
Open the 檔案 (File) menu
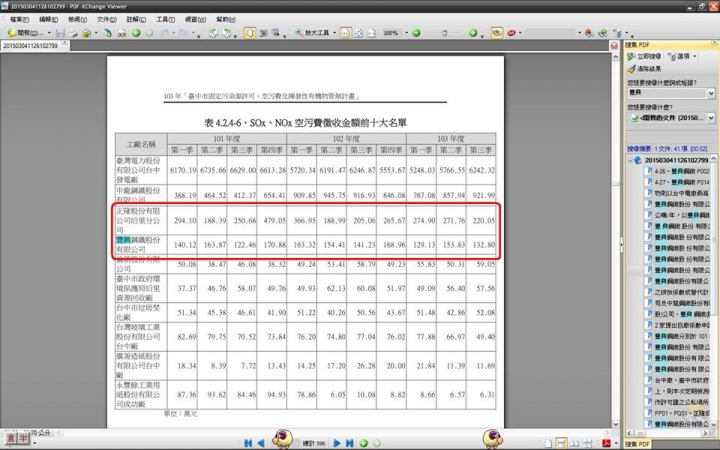coord(19,19)
